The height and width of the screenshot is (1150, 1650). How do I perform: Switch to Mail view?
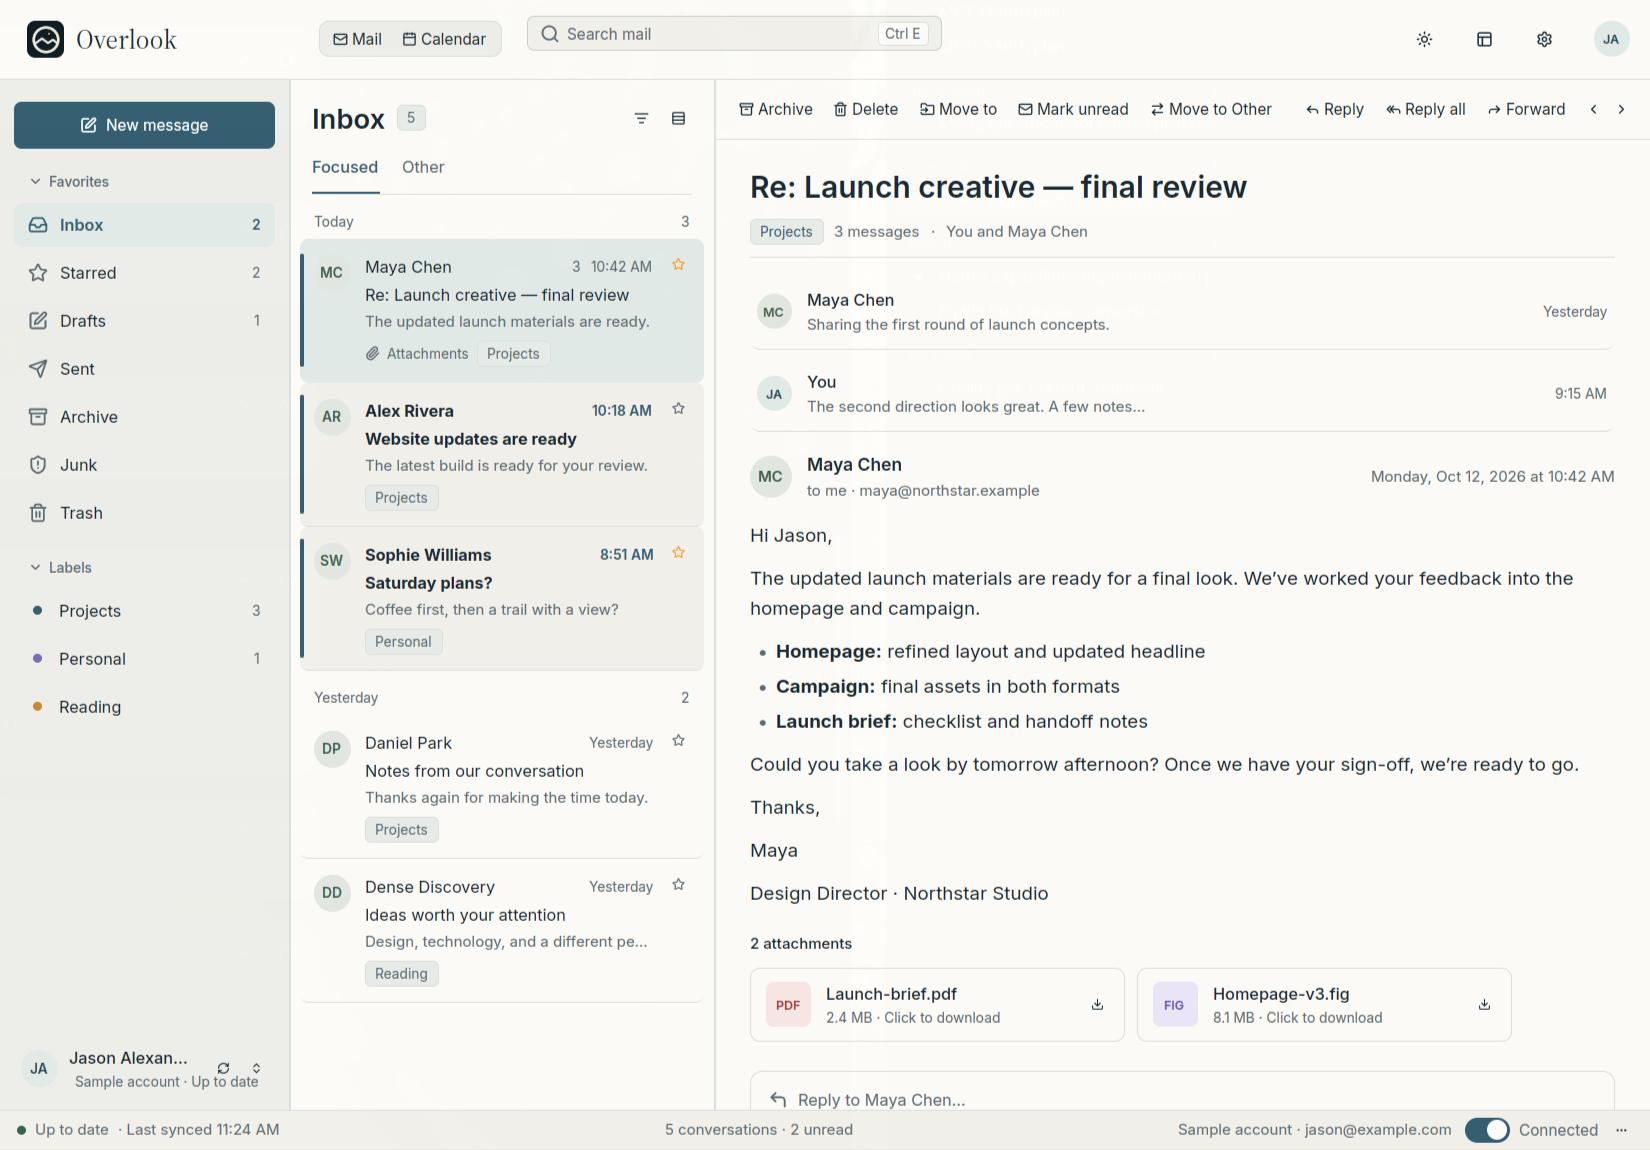[357, 39]
